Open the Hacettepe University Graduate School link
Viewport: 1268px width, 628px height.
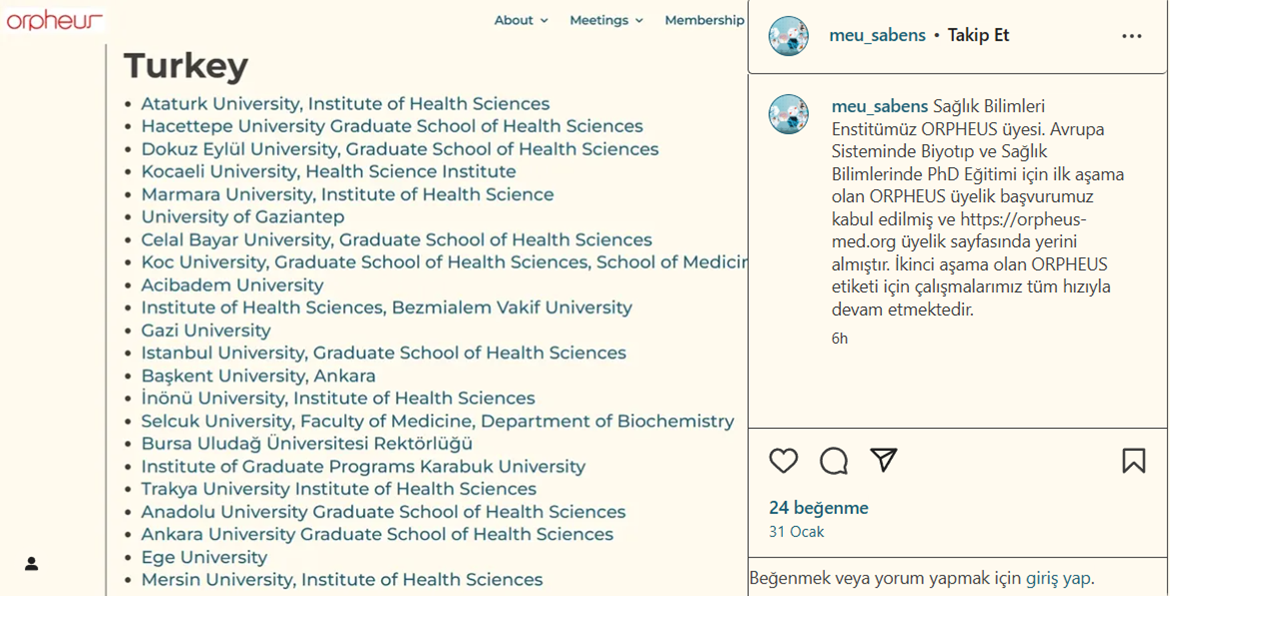tap(392, 126)
